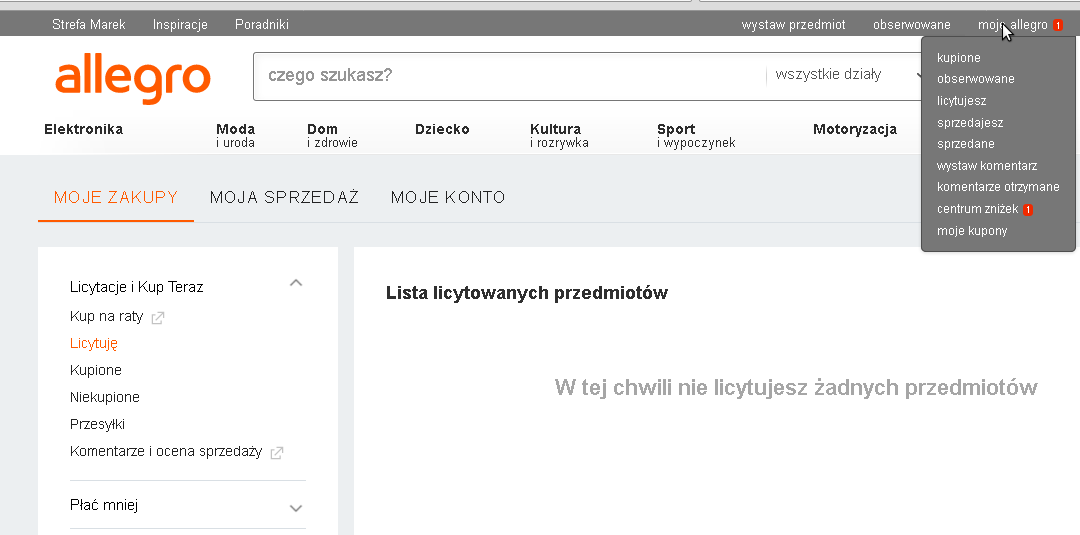Open the moje allegro menu
This screenshot has height=535, width=1080.
1012,25
